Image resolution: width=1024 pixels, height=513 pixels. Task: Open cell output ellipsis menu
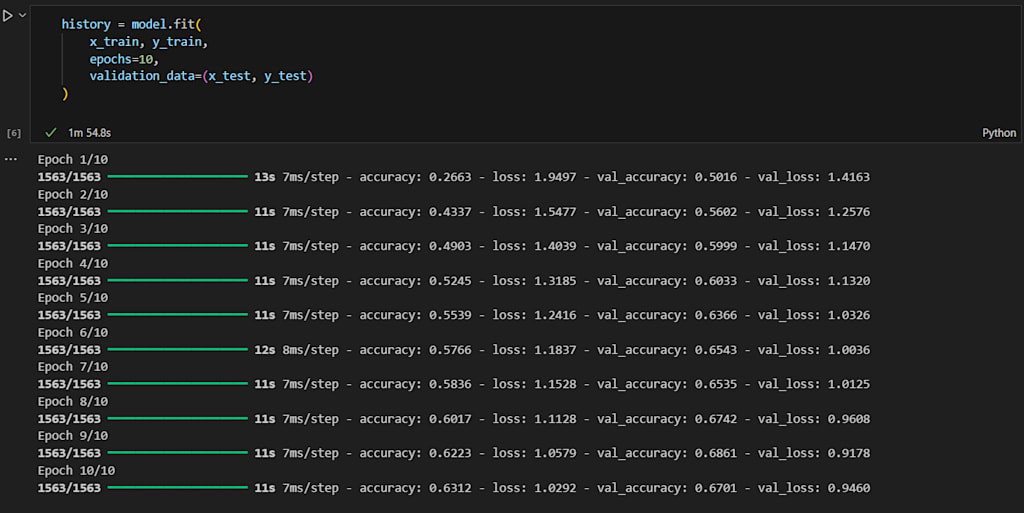[11, 159]
